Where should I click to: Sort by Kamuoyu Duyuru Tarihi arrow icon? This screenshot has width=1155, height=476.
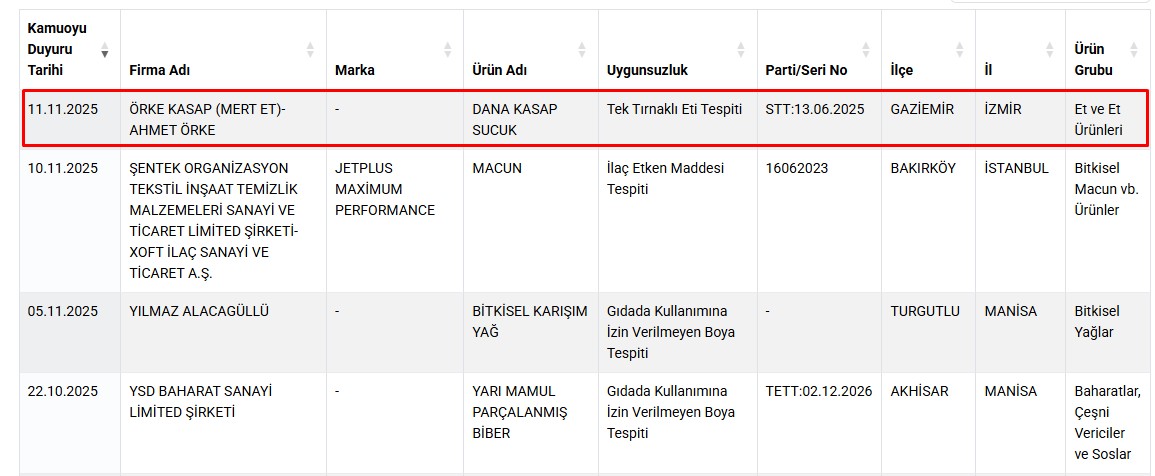pyautogui.click(x=105, y=50)
